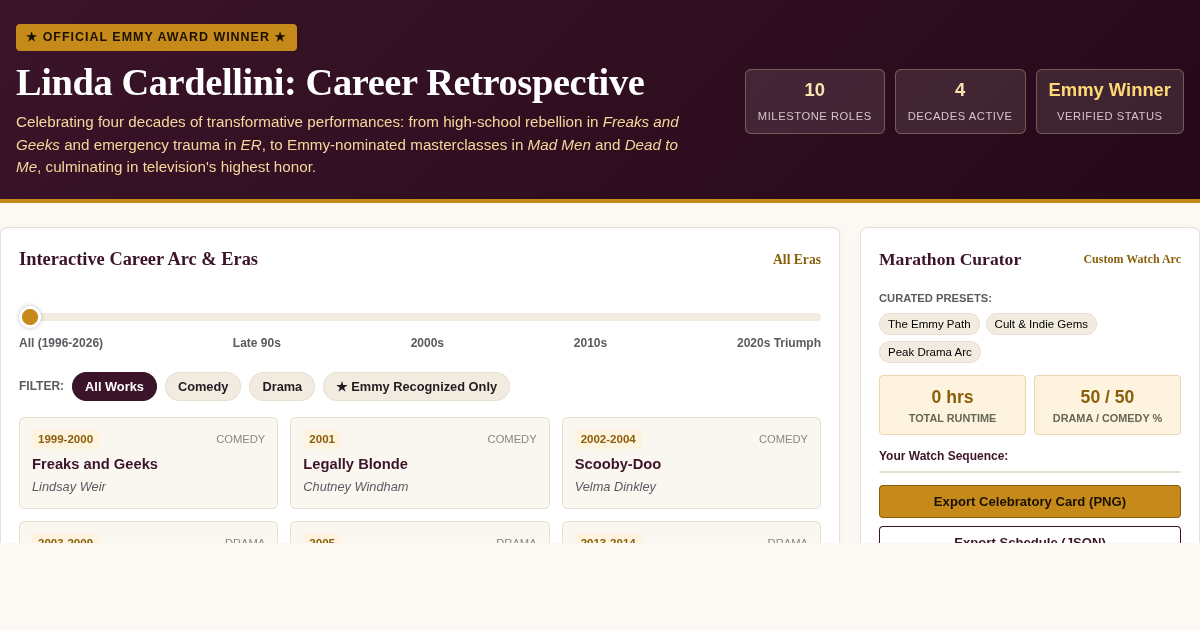The image size is (1200, 630).
Task: Open the Scooby-Doo card
Action: coord(691,463)
